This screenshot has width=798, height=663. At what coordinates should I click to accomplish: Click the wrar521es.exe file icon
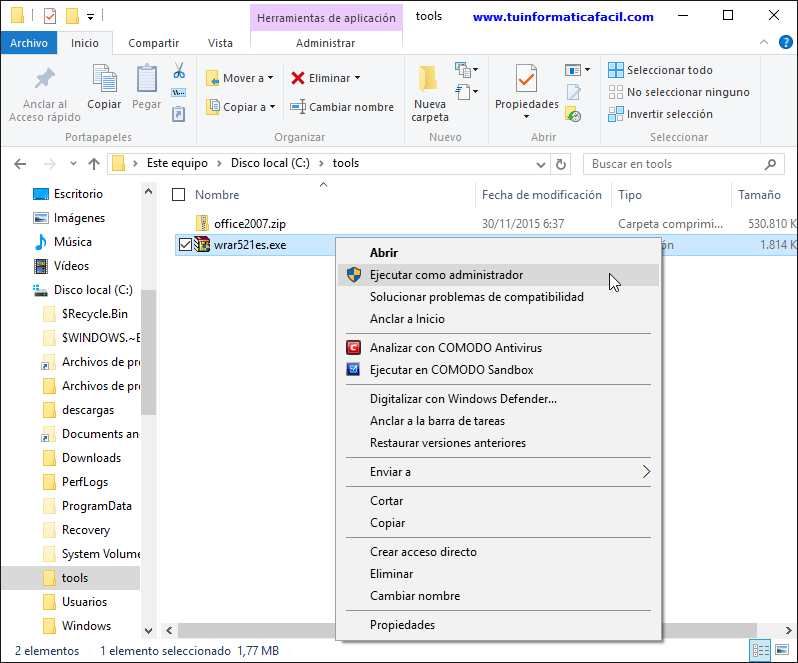(x=203, y=245)
